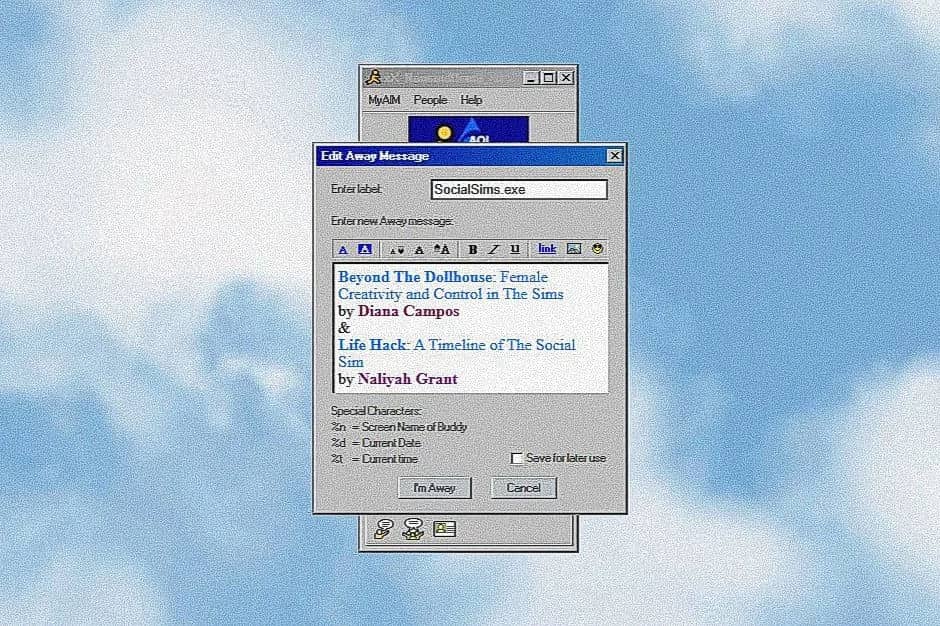Insert a hyperlink with link button
Screen dimensions: 940x626
click(x=547, y=249)
